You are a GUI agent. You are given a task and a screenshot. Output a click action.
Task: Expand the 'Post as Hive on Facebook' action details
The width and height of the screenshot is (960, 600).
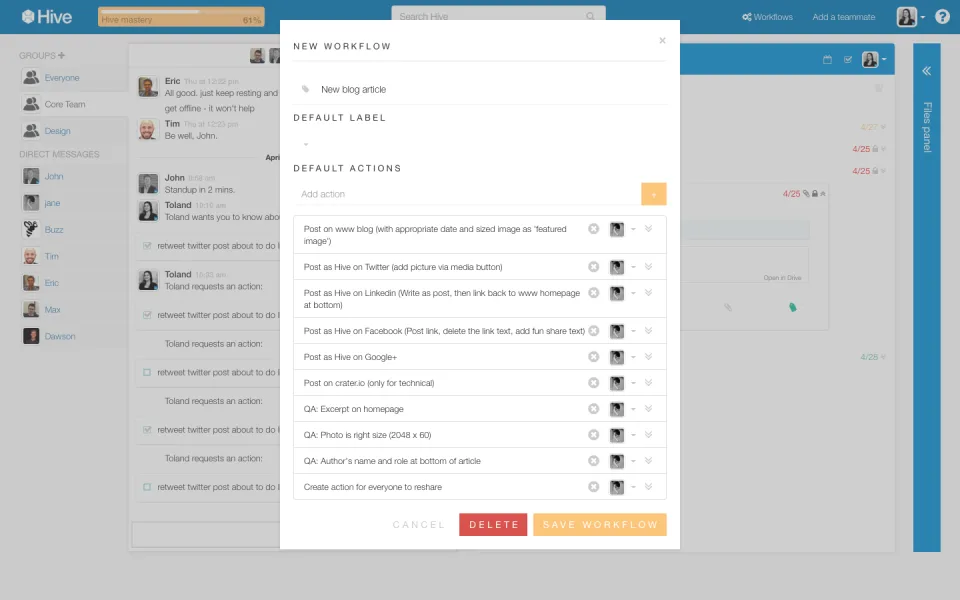(648, 331)
